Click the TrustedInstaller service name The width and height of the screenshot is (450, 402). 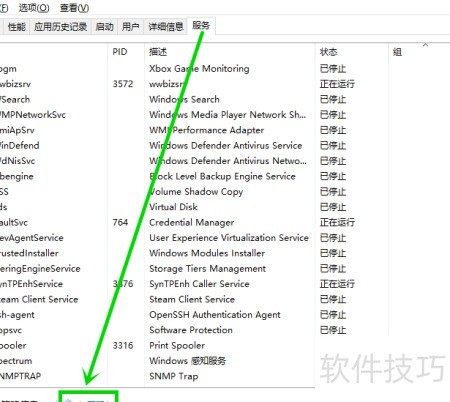coord(29,253)
